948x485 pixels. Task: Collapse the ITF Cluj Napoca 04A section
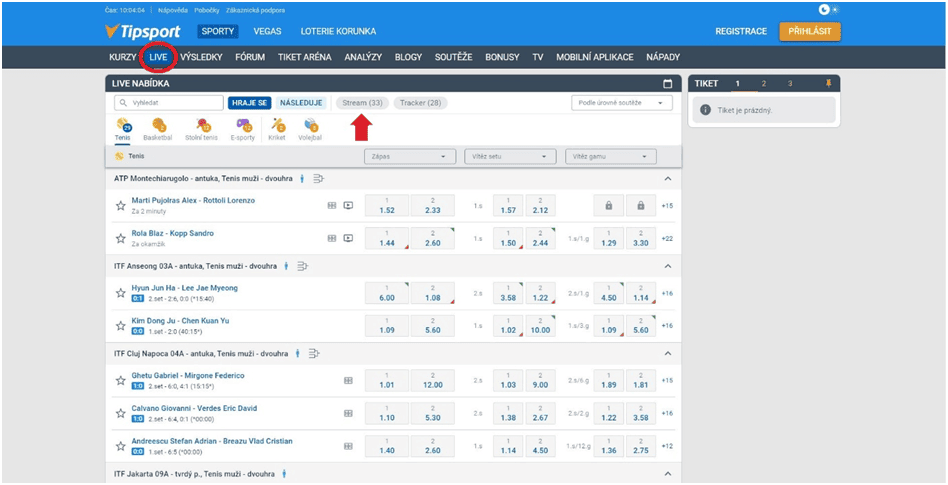pyautogui.click(x=668, y=353)
